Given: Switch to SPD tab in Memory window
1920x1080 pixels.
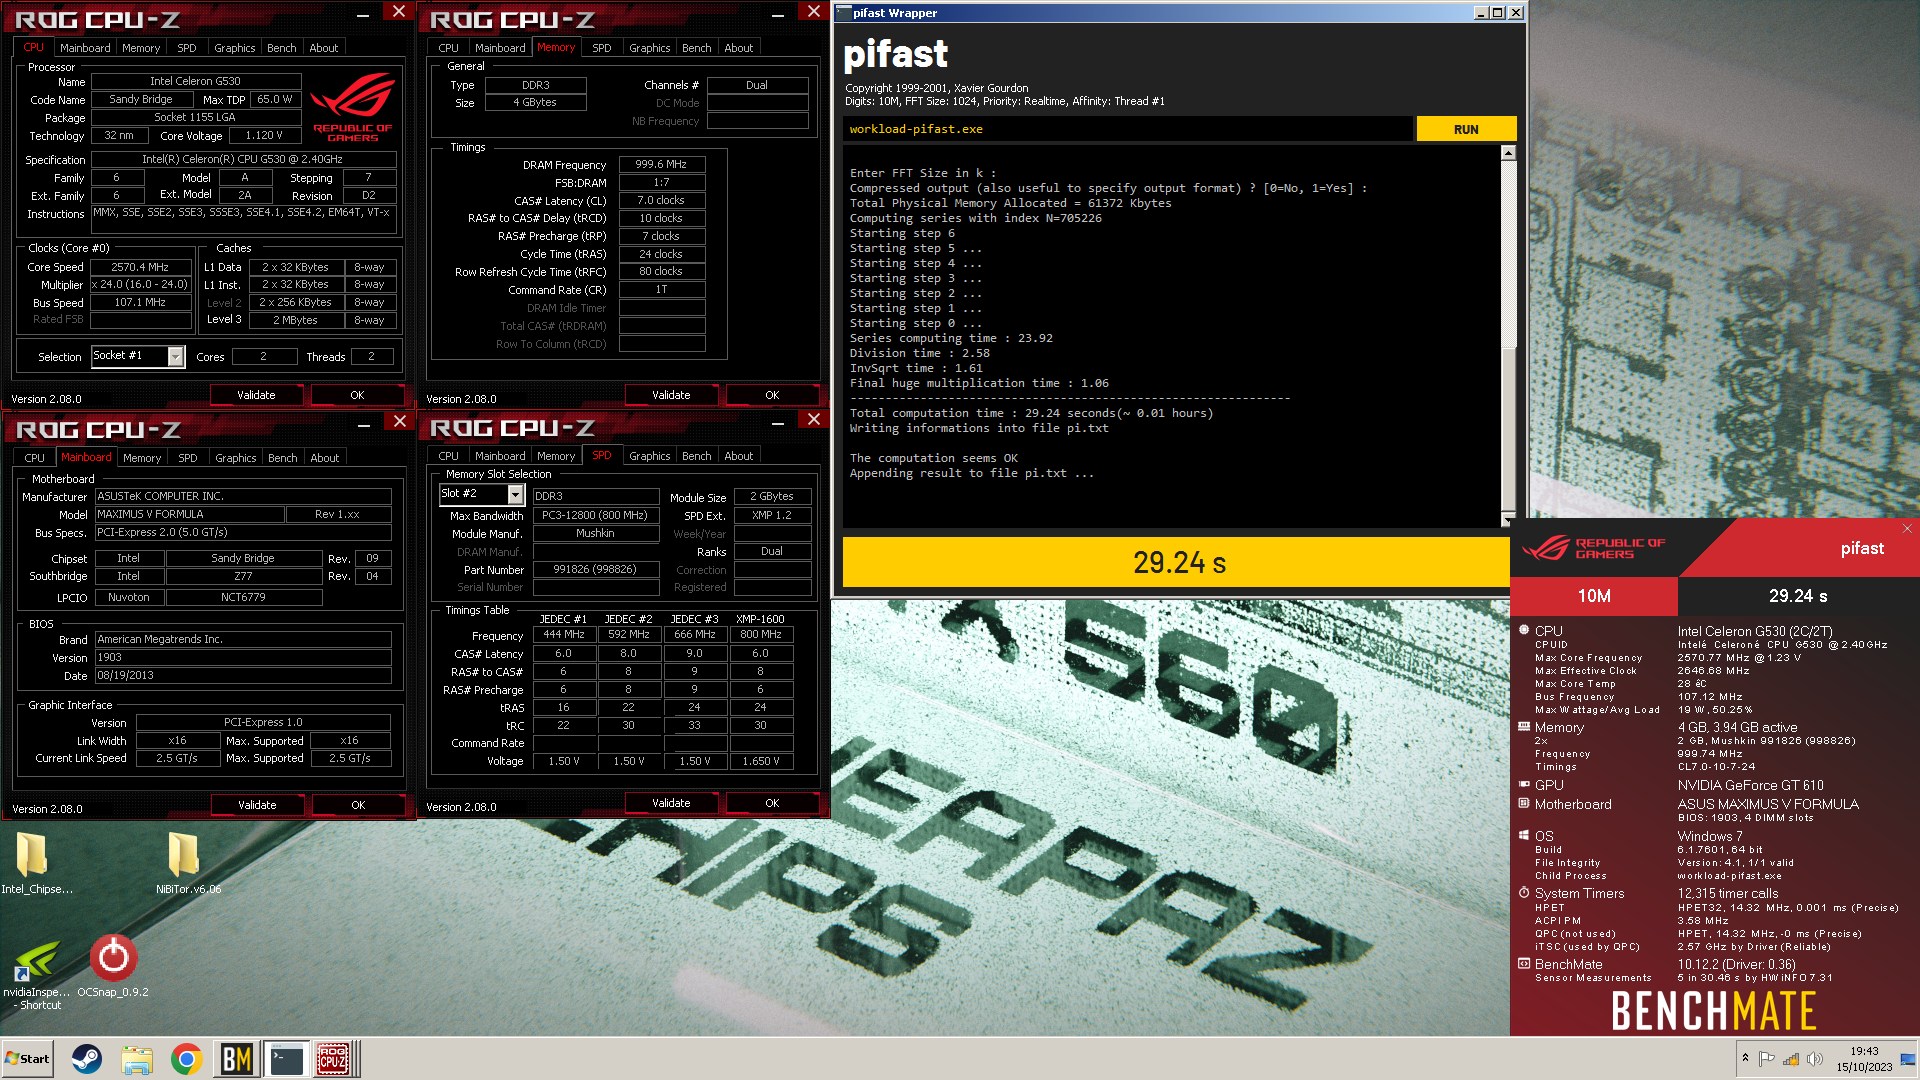Looking at the screenshot, I should 601,48.
